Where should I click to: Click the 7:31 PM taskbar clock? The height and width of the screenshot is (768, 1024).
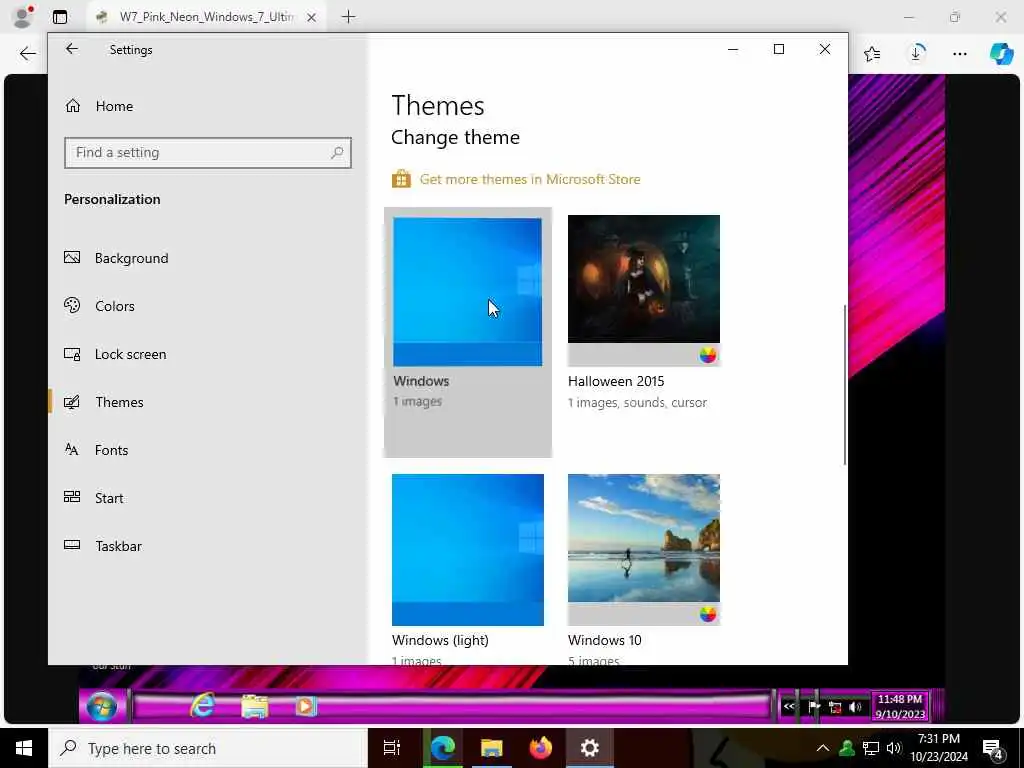(939, 748)
